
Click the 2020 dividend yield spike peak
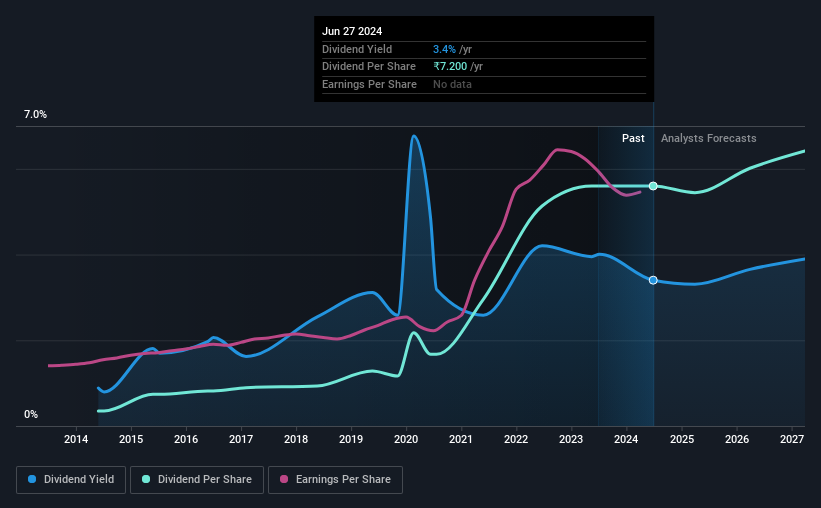point(414,136)
